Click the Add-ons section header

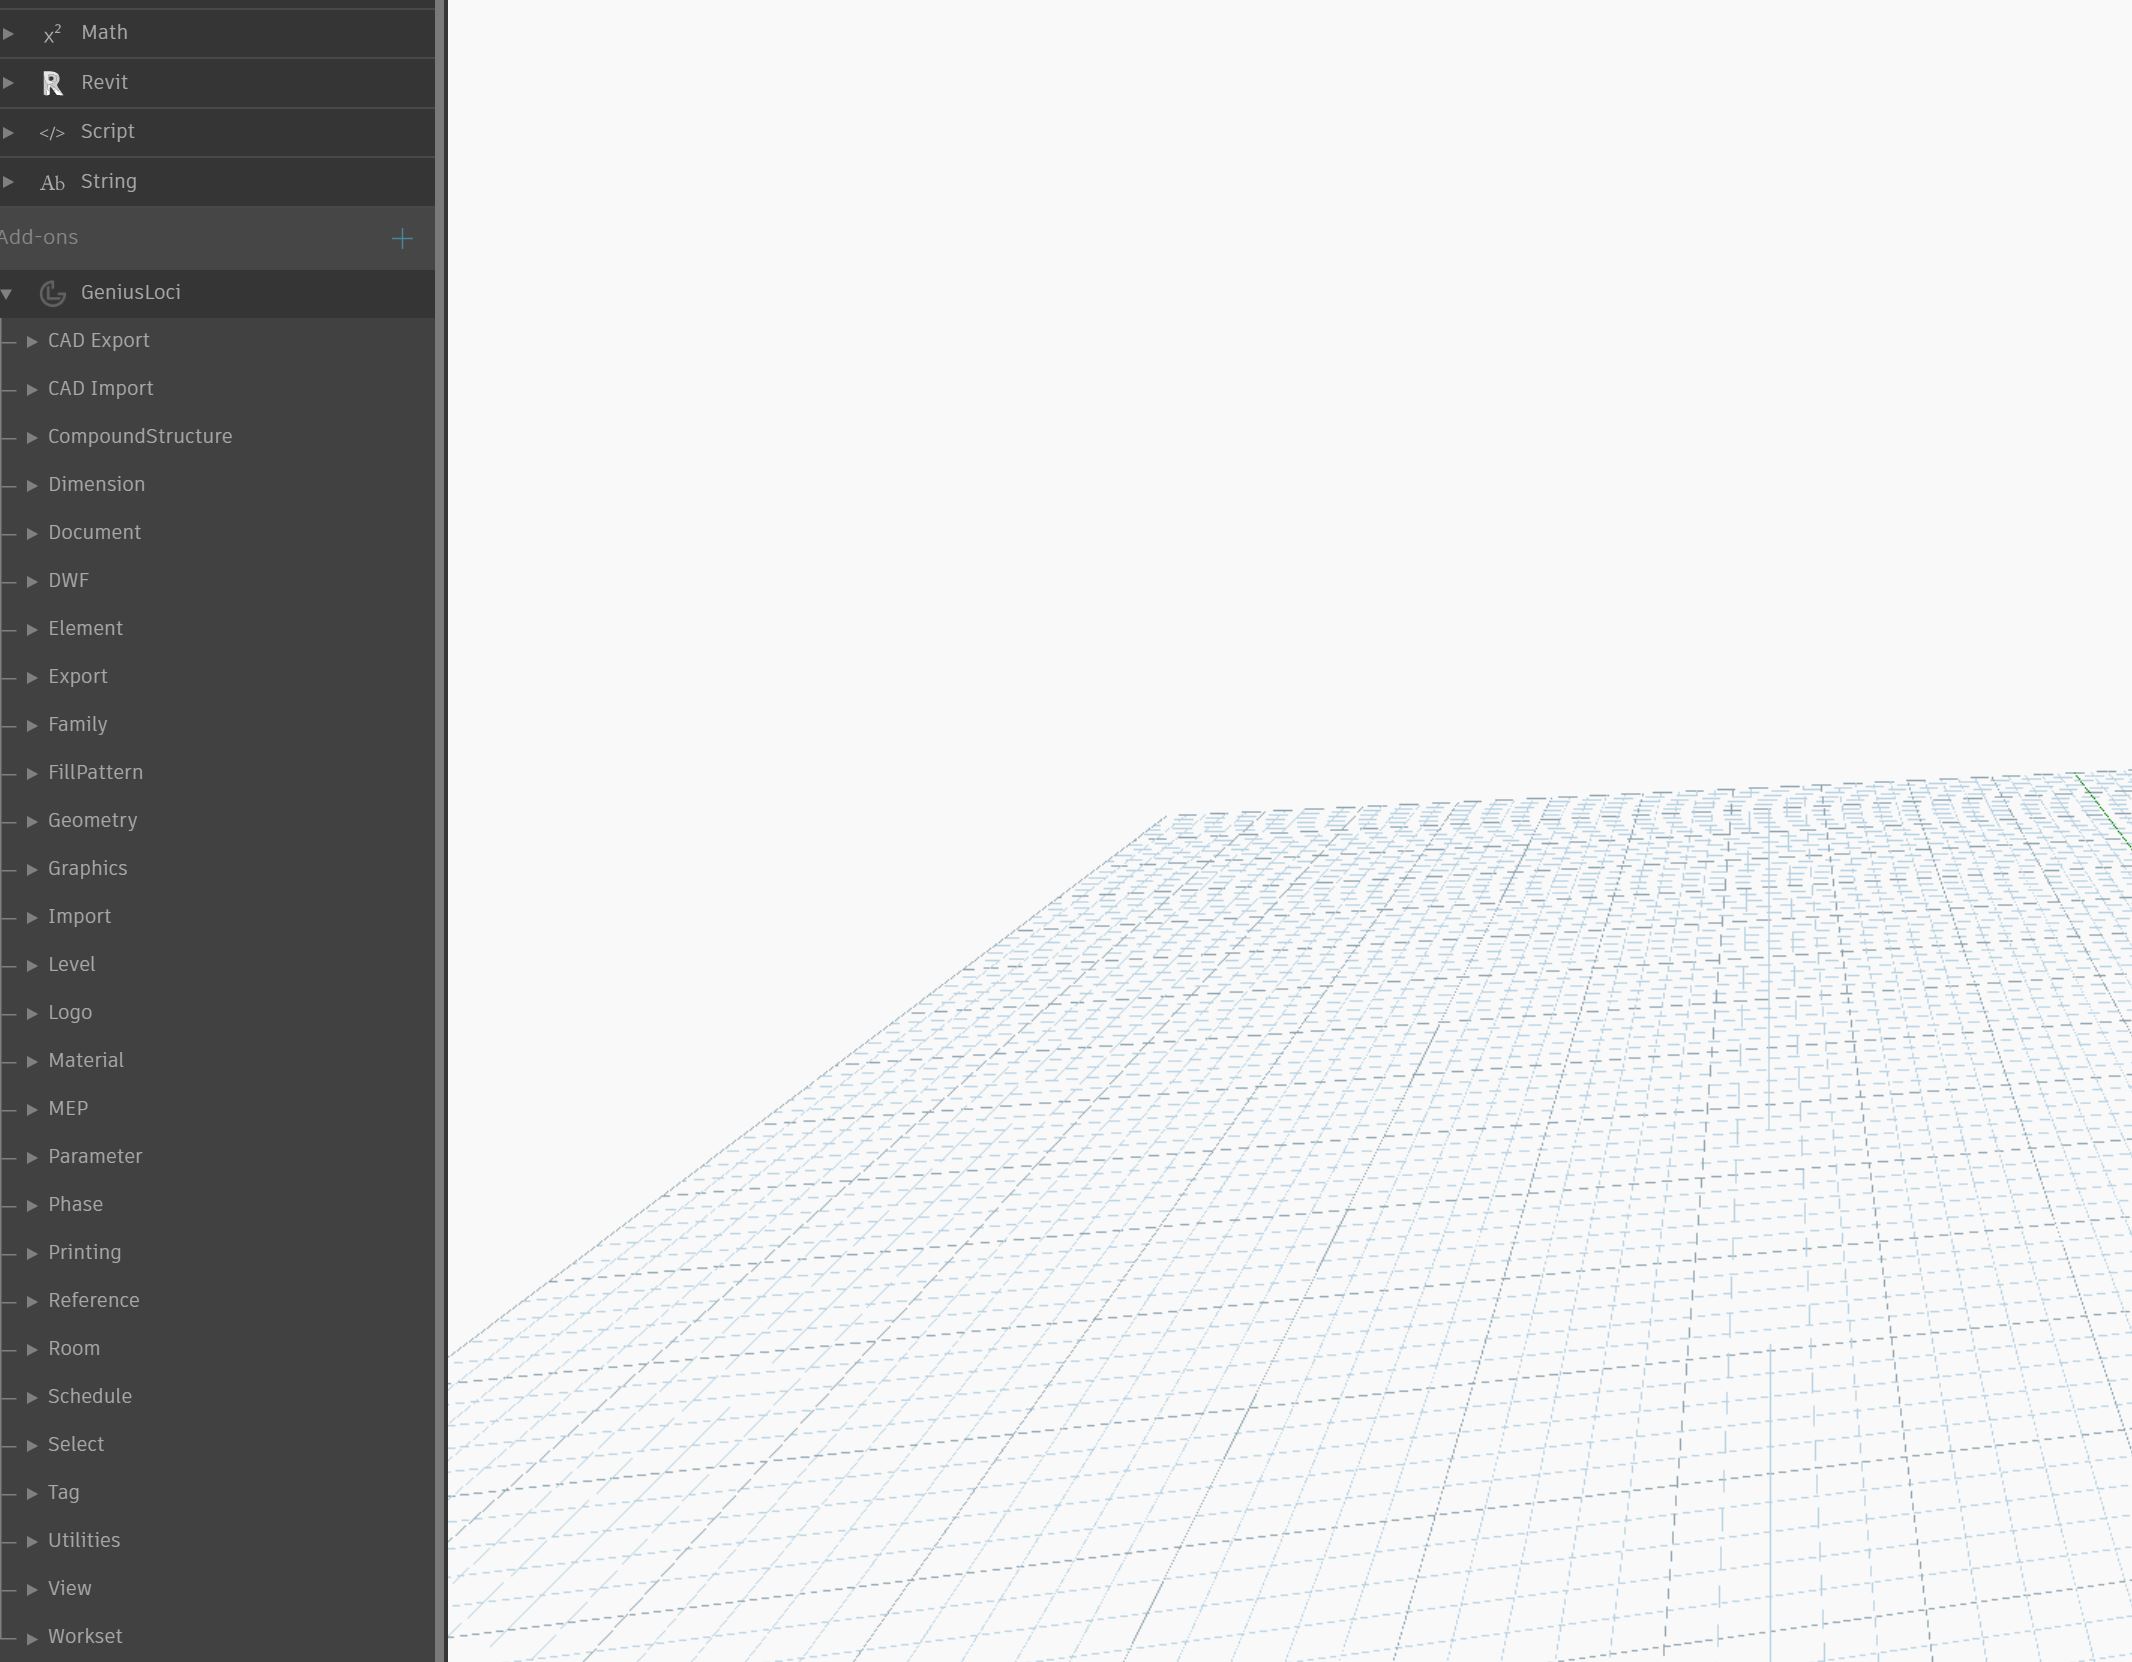click(40, 238)
